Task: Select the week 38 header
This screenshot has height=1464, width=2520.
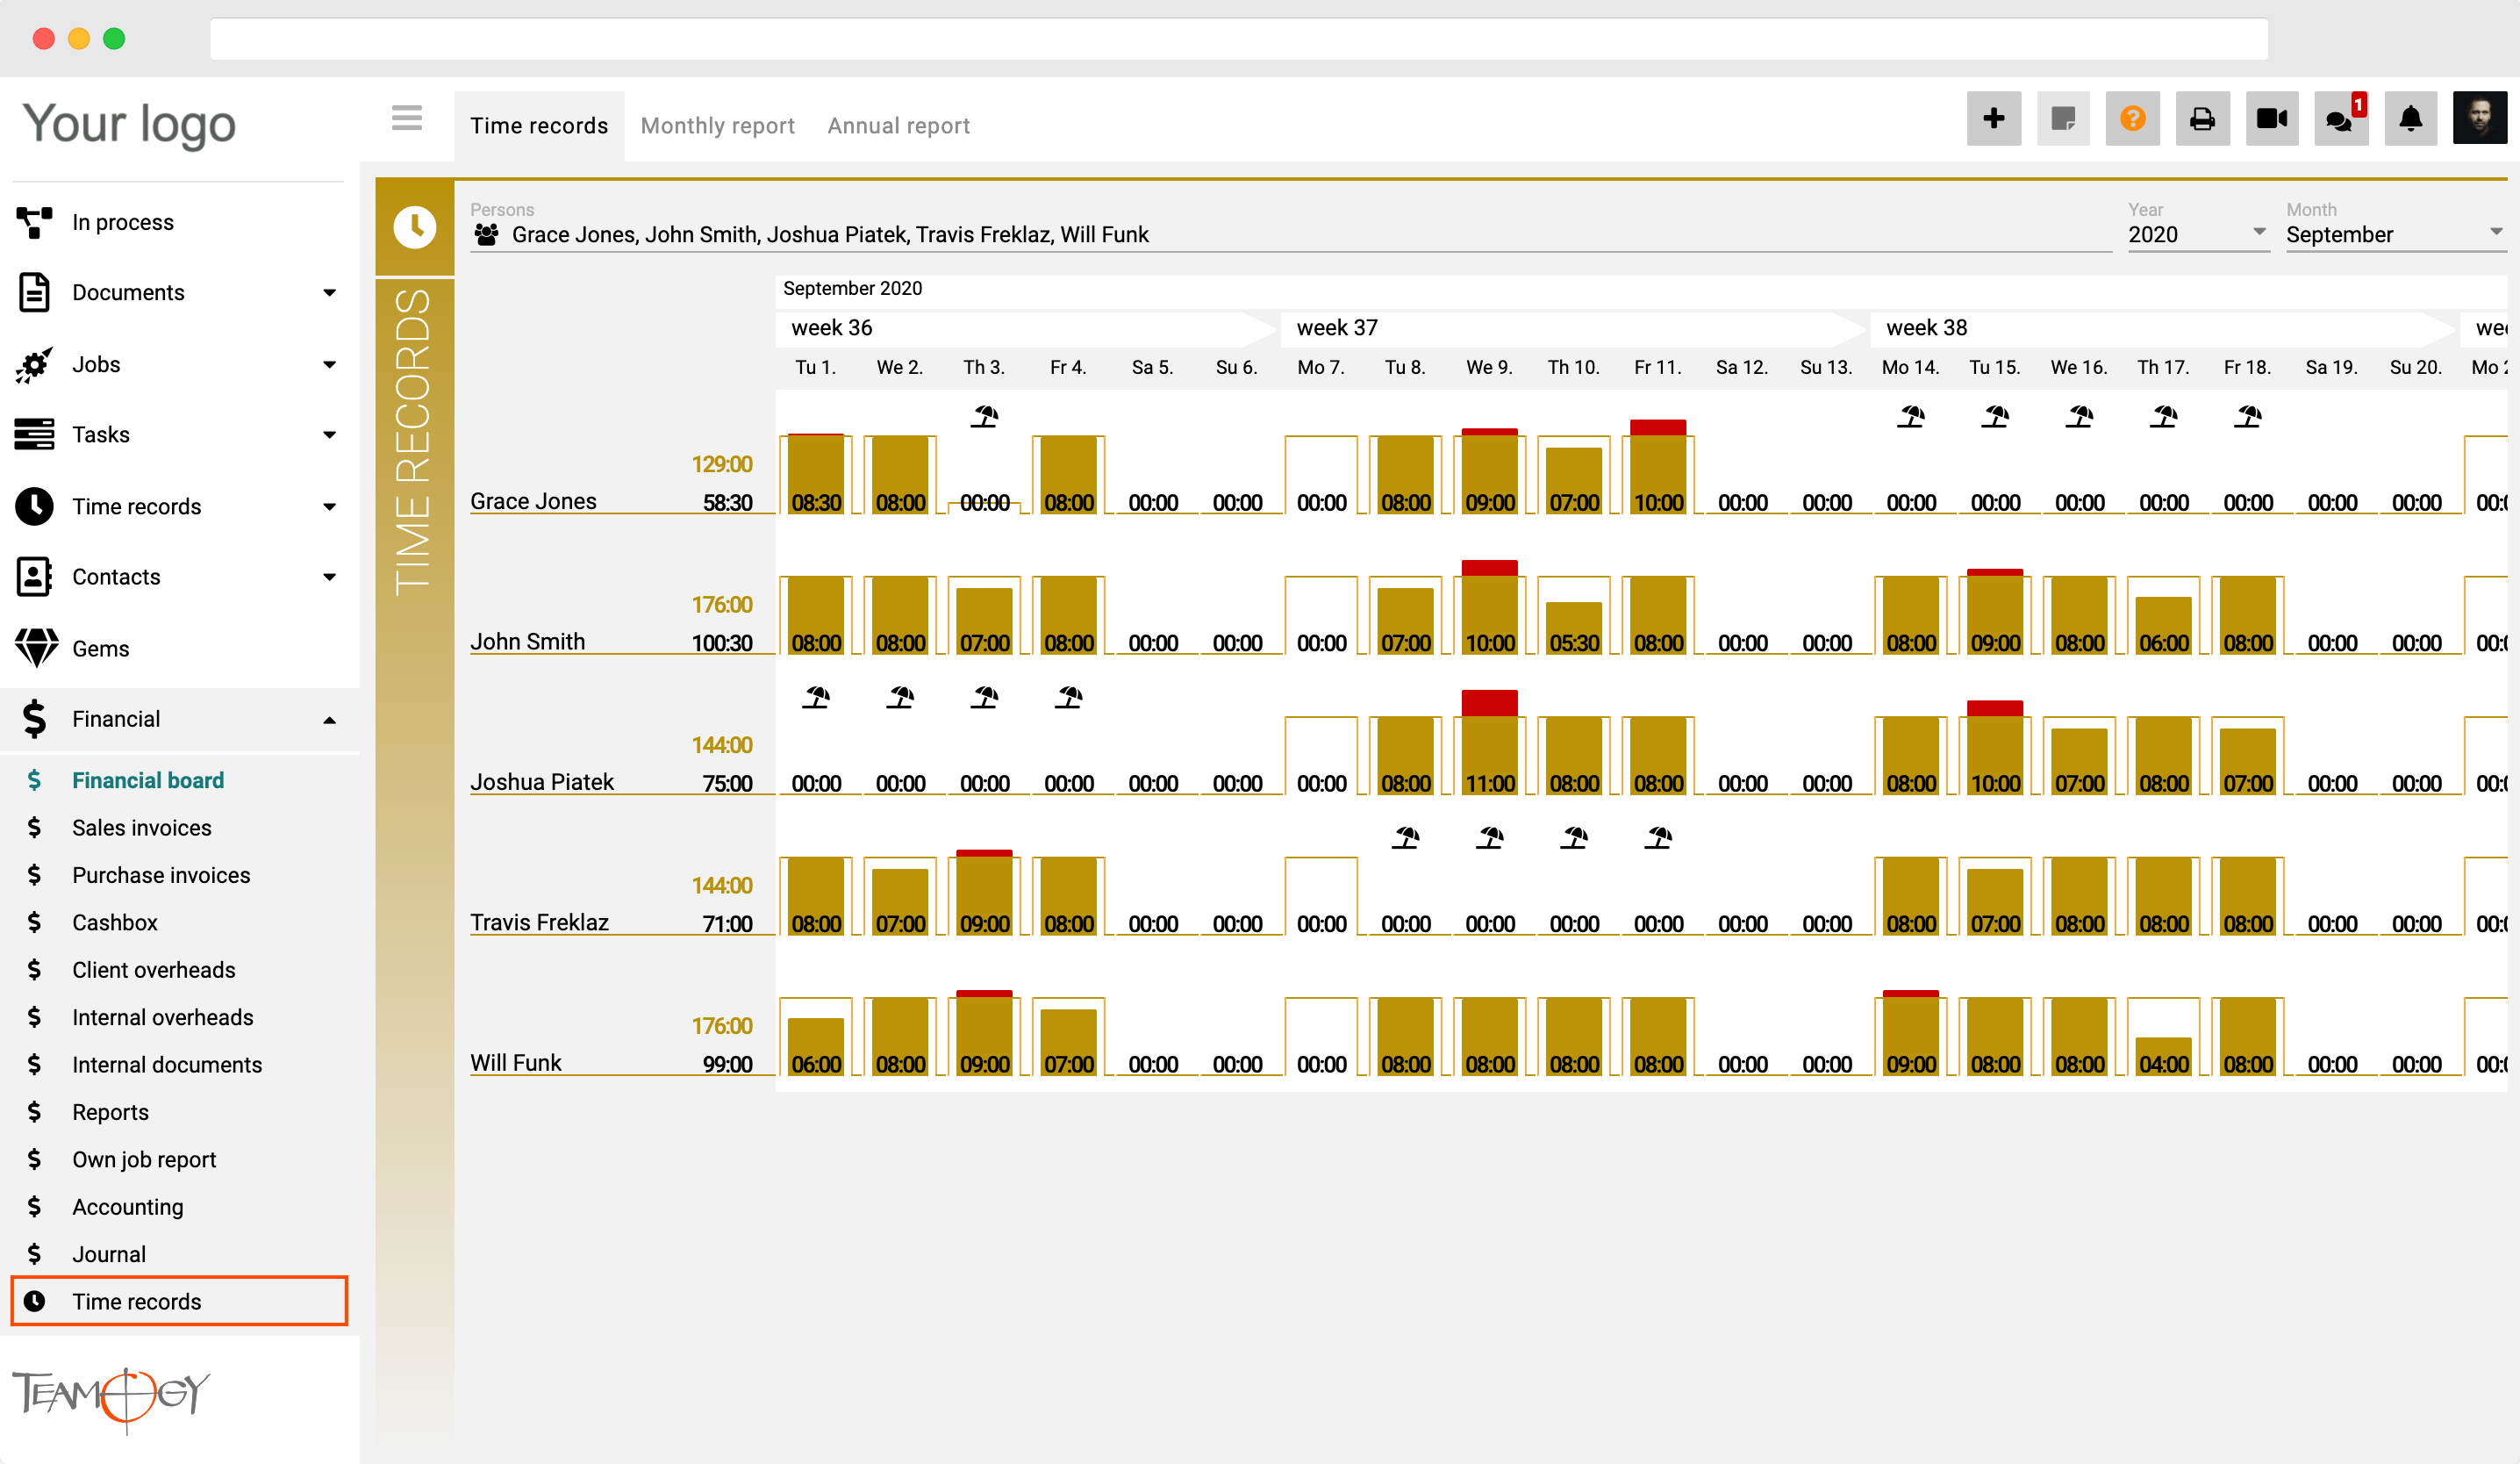Action: click(2164, 328)
